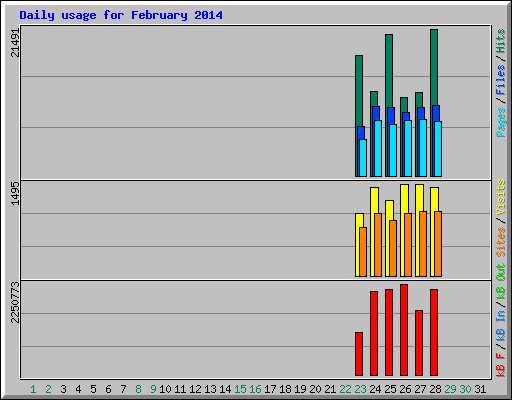Click day 1 on the x-axis

33,389
